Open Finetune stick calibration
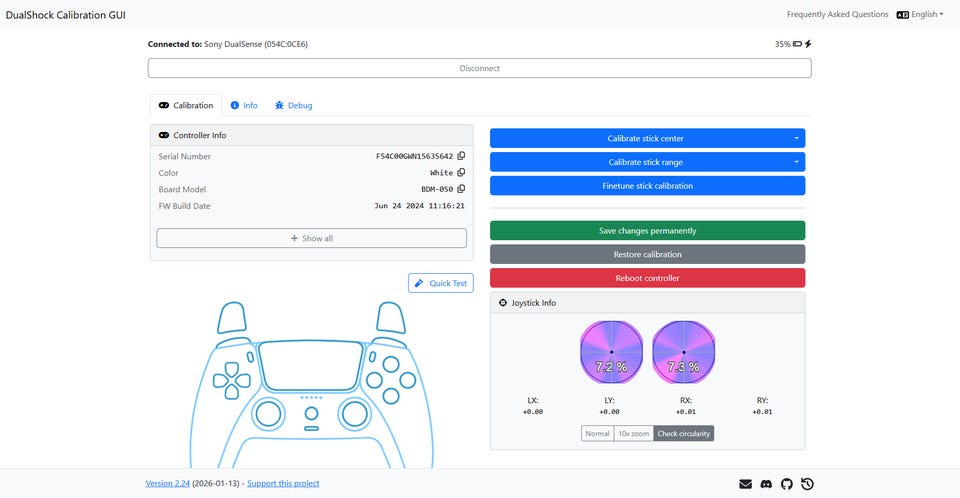960x498 pixels. (647, 186)
